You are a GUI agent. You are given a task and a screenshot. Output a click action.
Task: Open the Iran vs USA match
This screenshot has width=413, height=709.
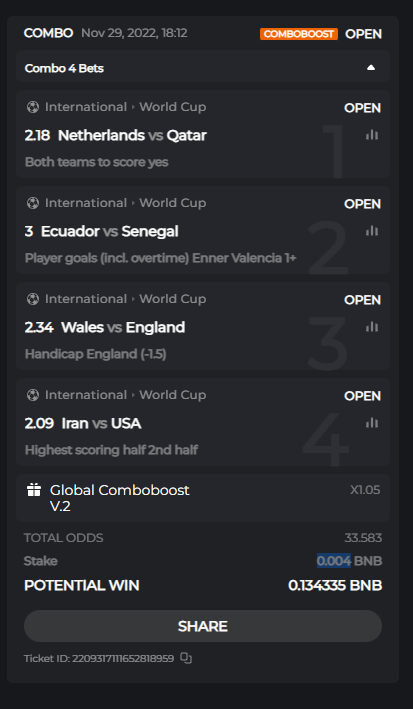coord(101,423)
